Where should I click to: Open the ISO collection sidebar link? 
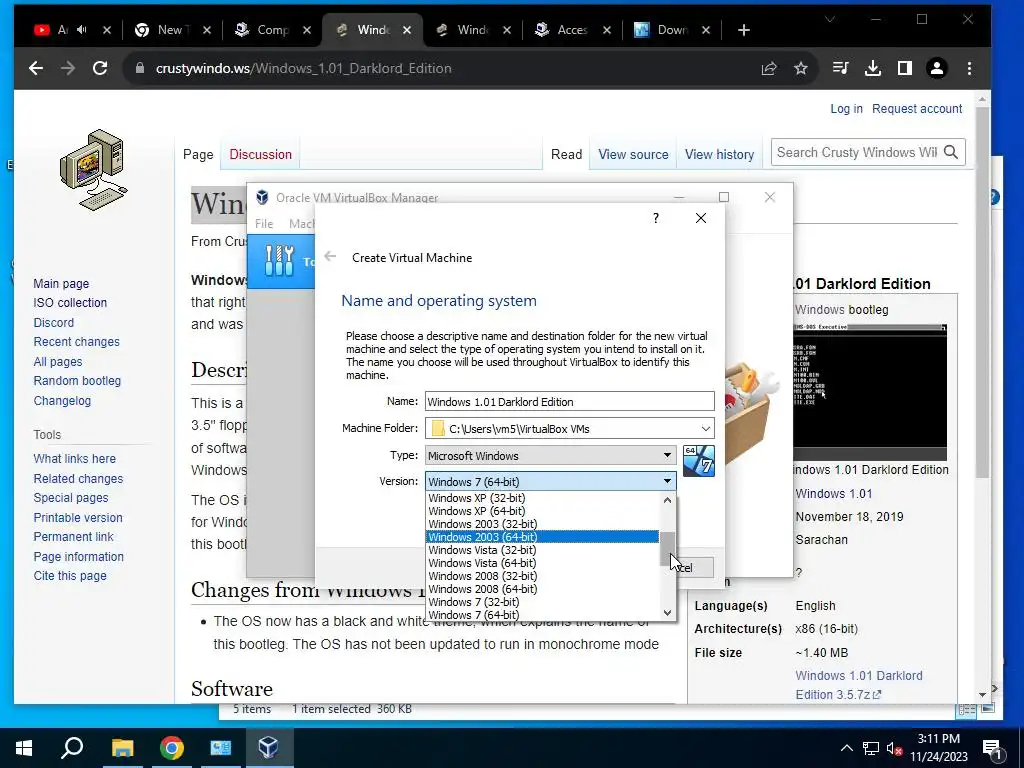[70, 302]
